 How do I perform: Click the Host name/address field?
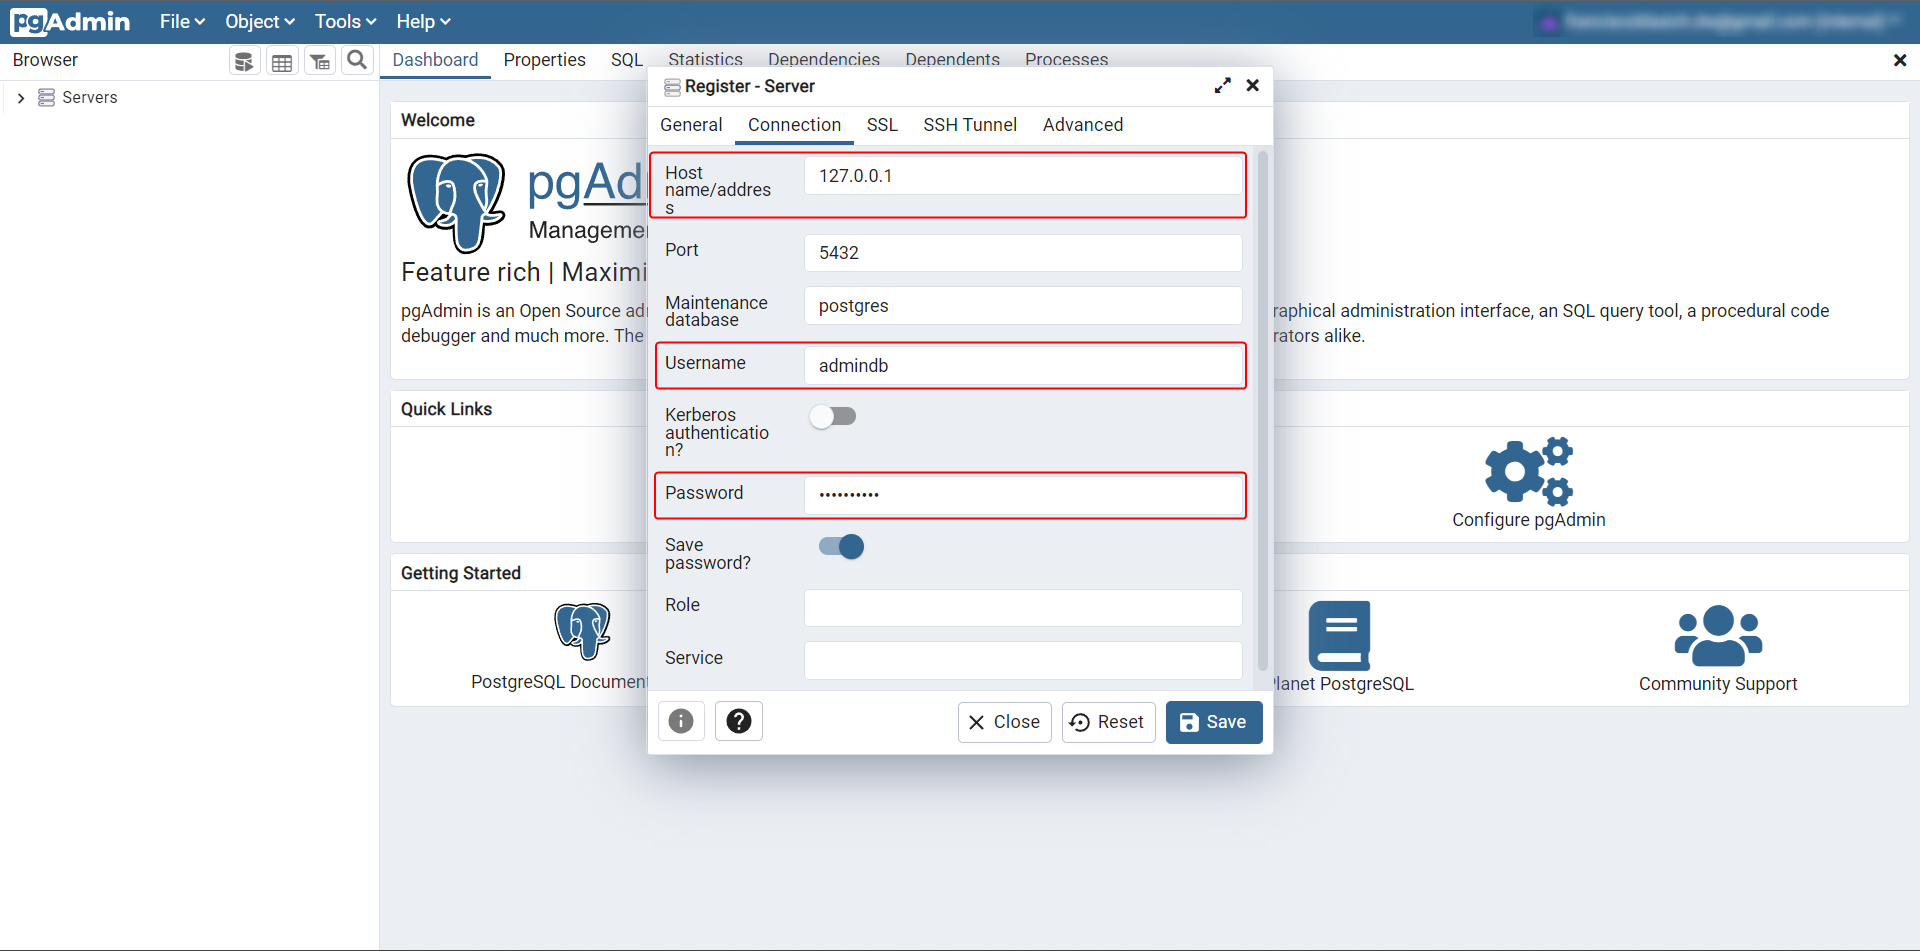[x=1023, y=176]
